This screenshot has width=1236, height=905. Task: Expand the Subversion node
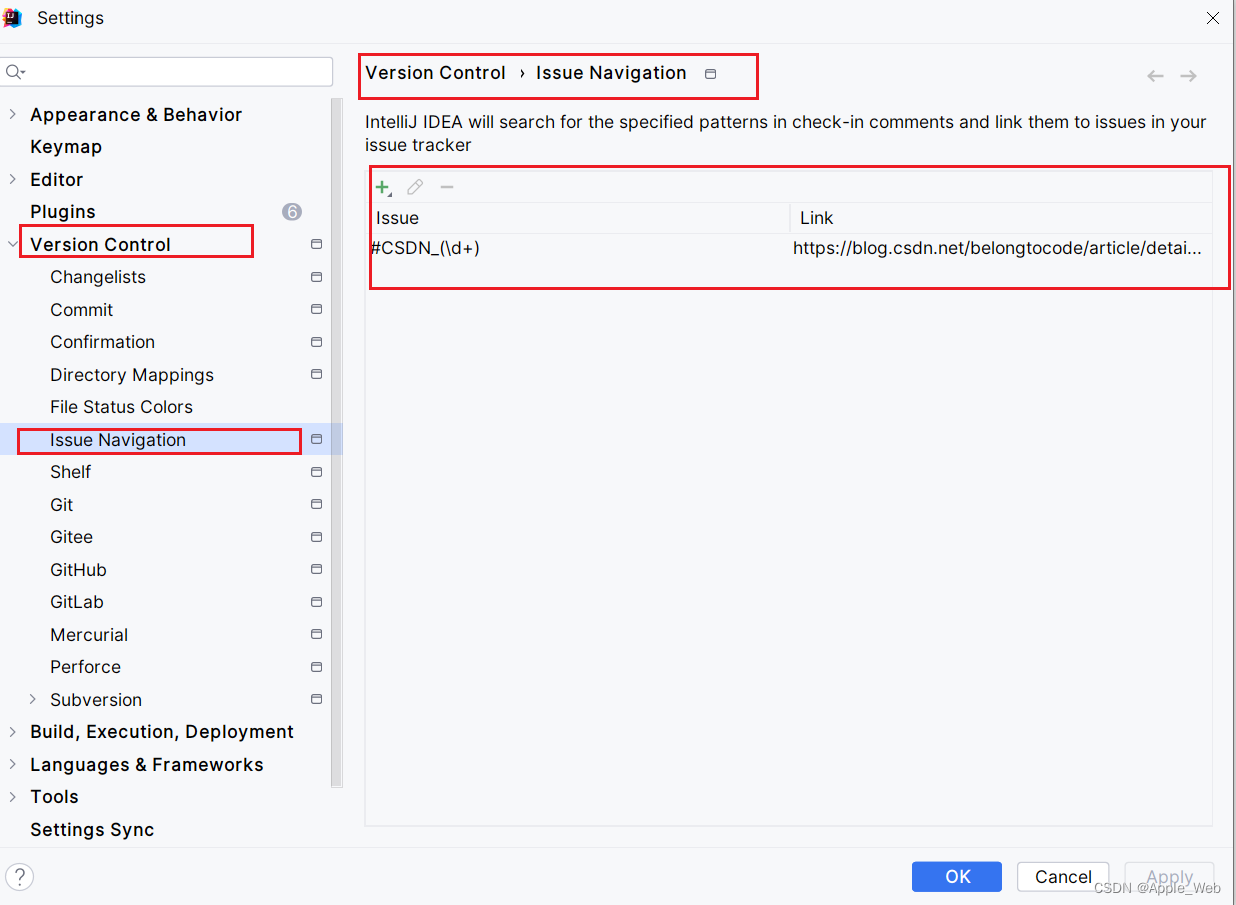click(33, 699)
